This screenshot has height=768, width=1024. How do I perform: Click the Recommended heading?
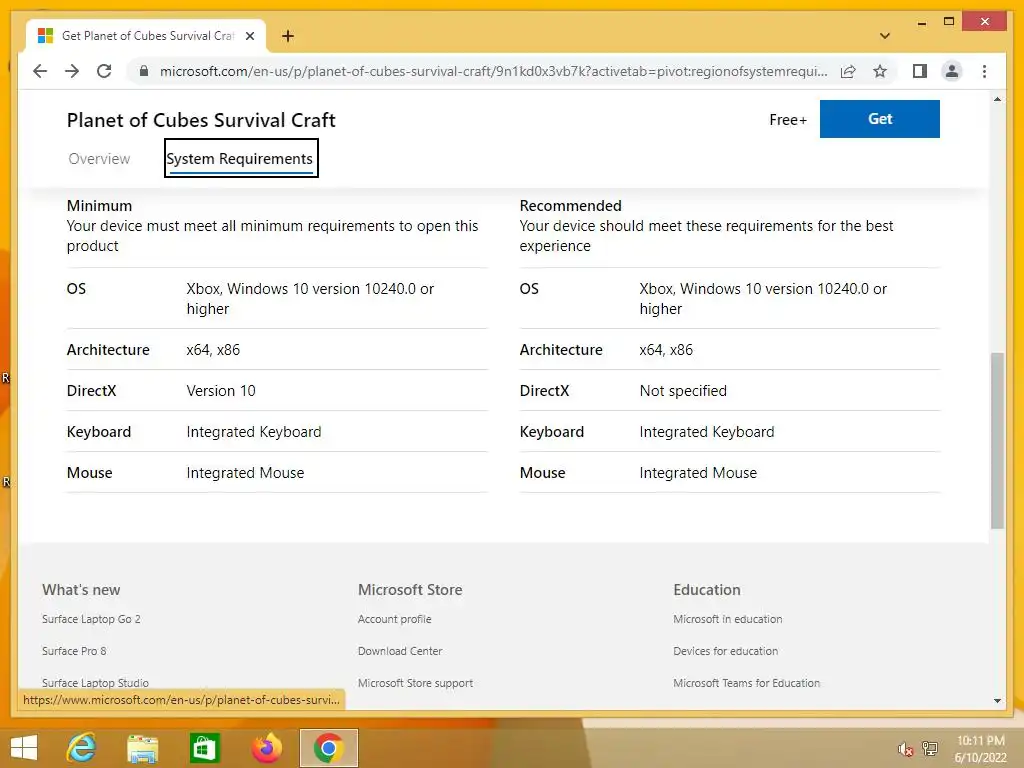[570, 206]
